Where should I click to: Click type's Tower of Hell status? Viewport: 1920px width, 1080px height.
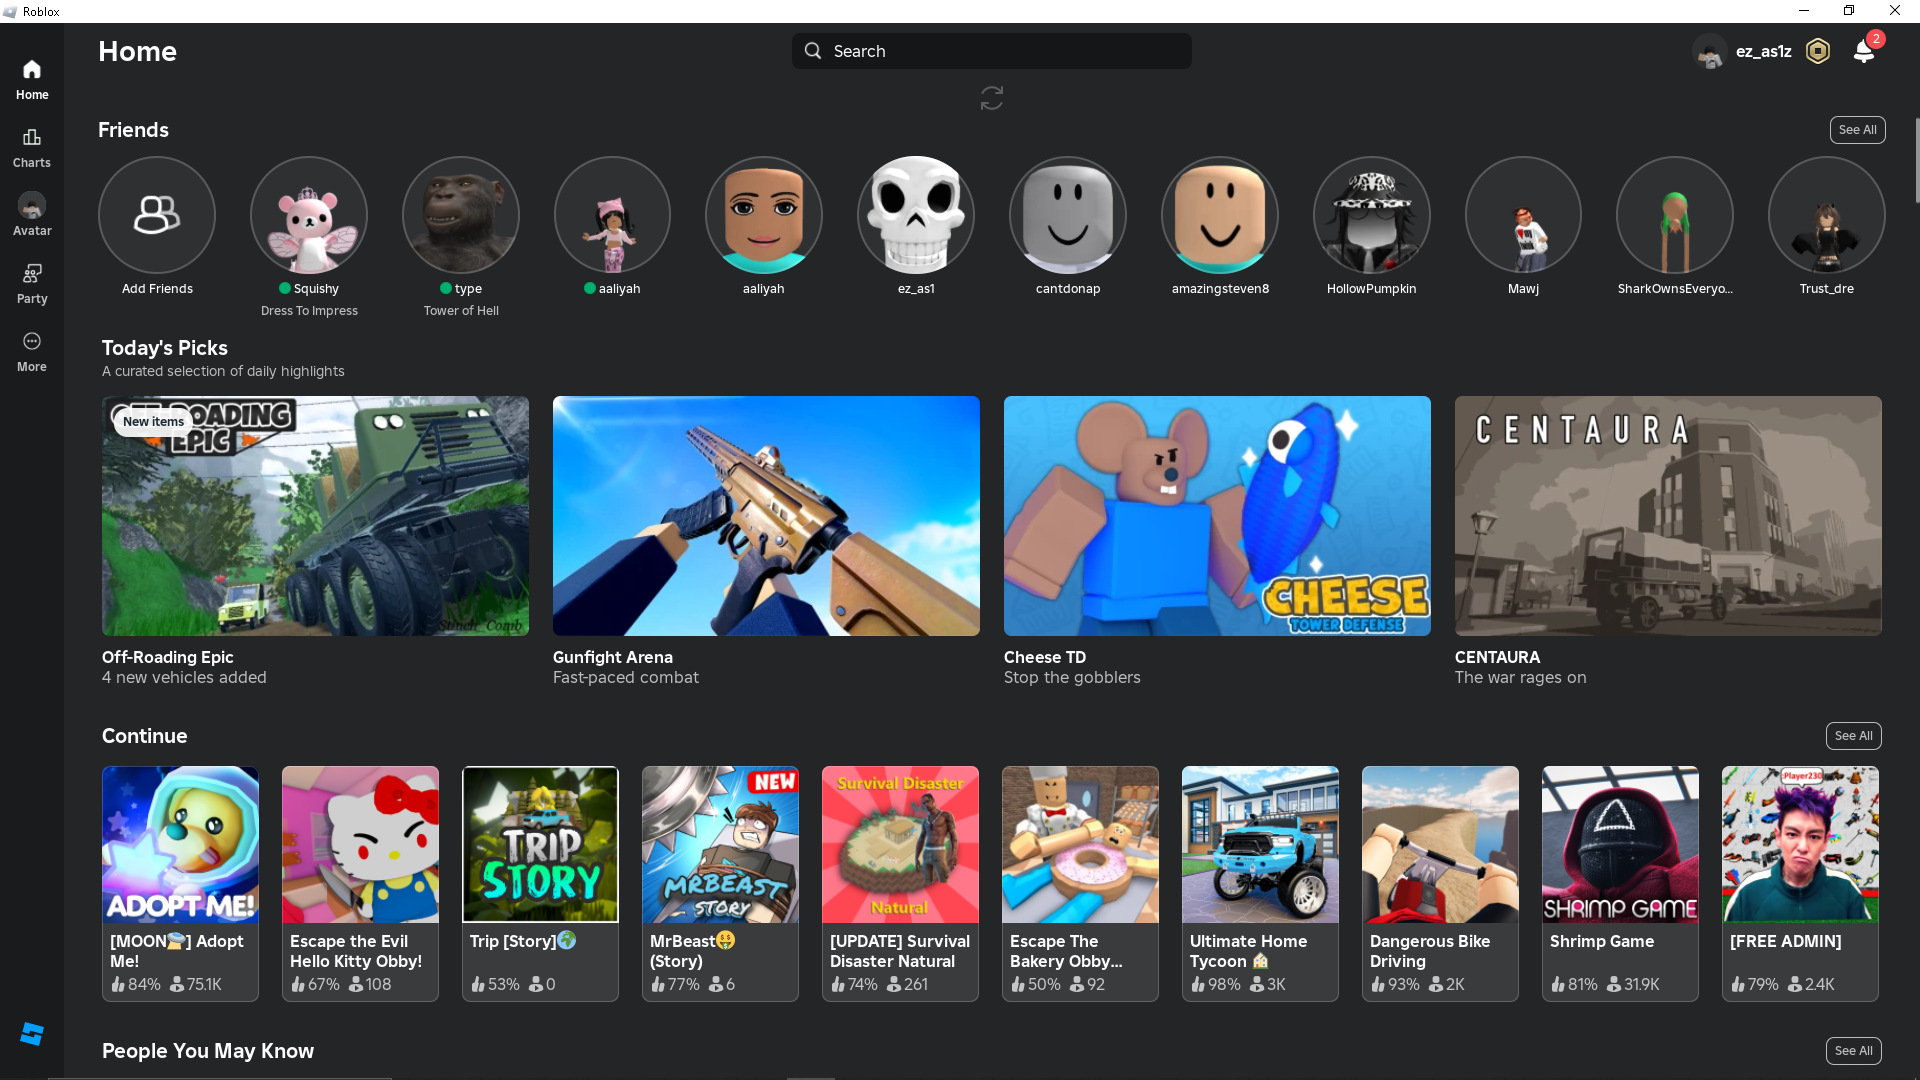coord(461,311)
